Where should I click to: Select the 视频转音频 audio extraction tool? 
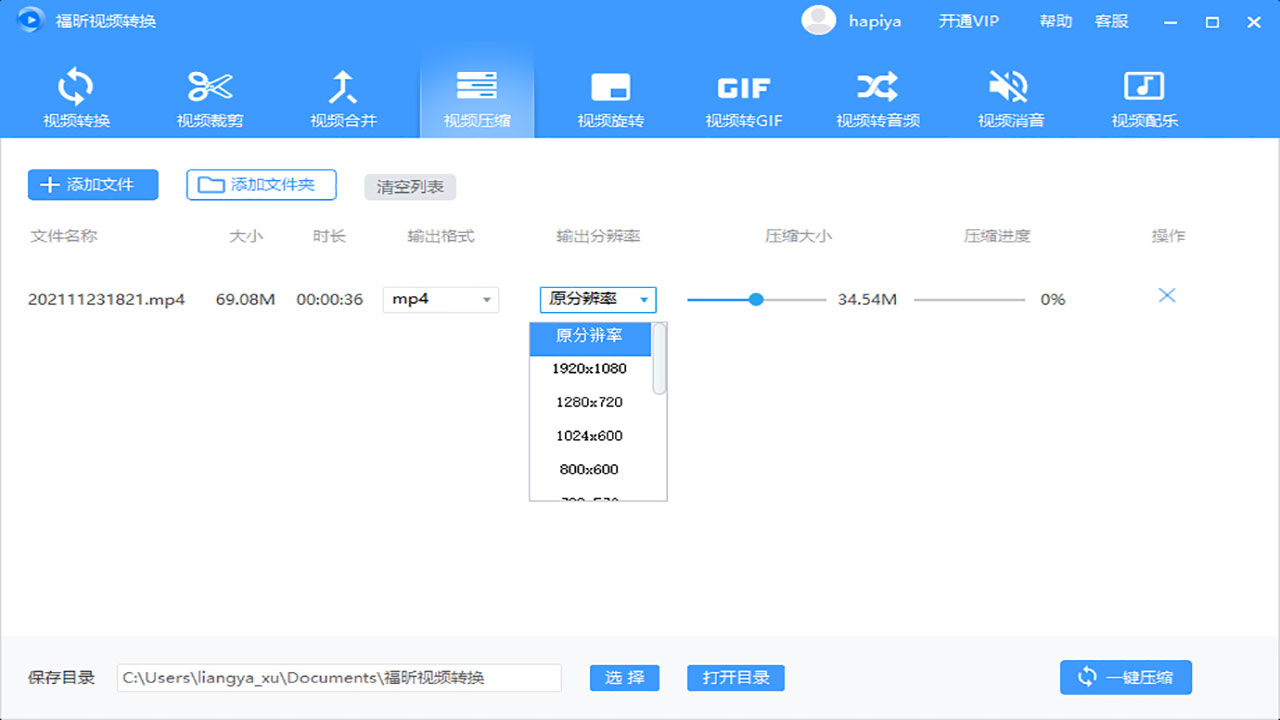[877, 97]
